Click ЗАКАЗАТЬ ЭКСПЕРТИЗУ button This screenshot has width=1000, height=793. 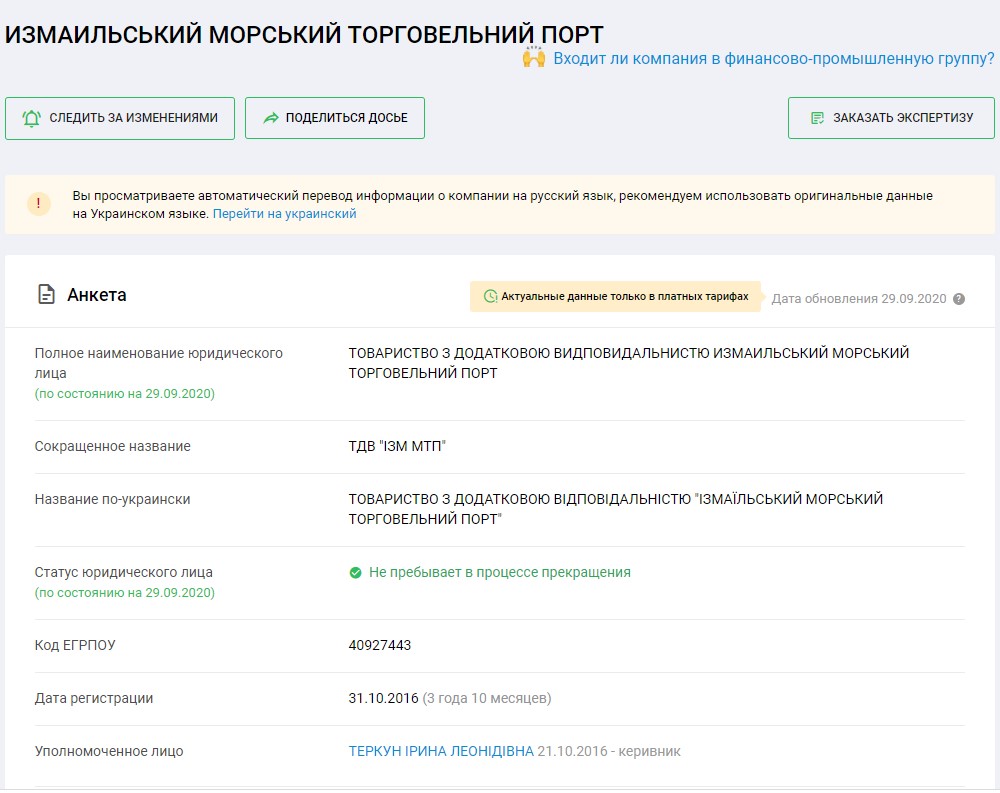891,118
